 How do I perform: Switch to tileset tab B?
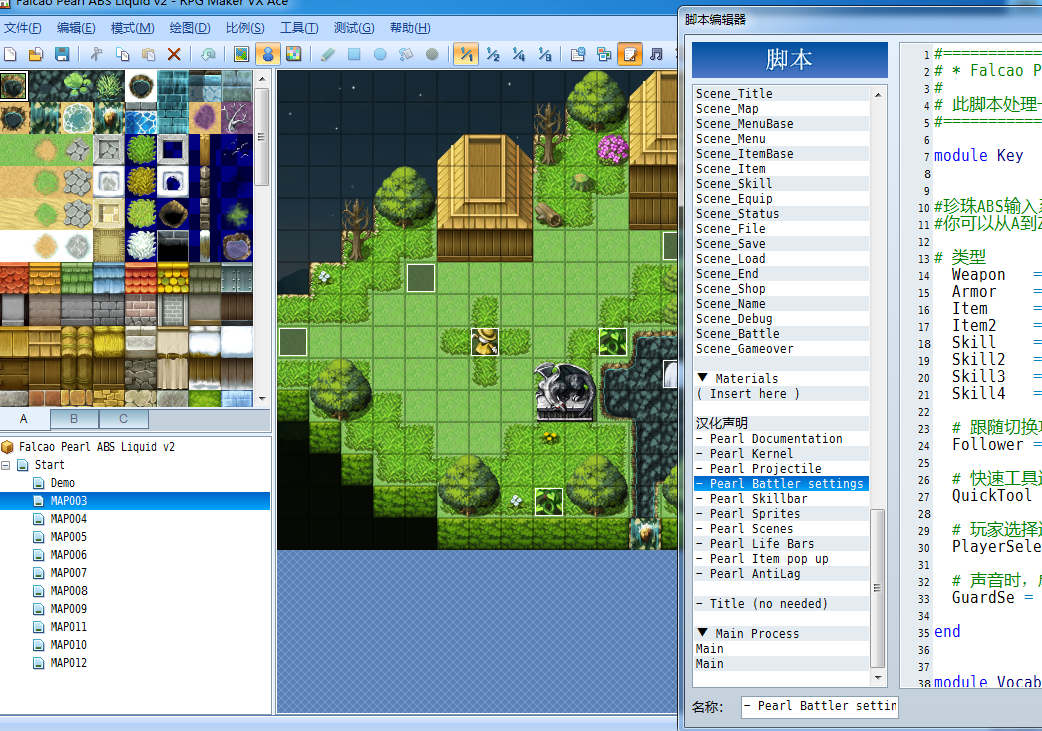pos(74,419)
